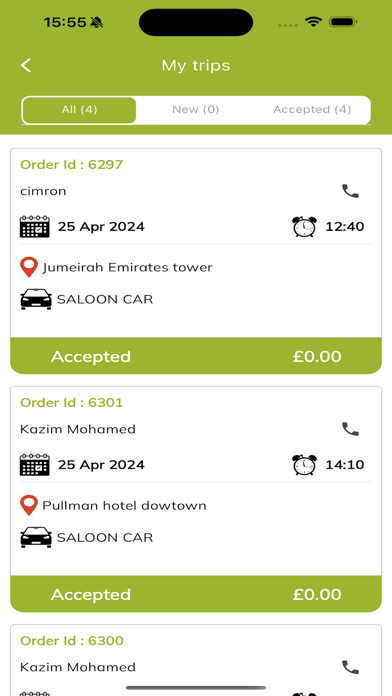392x696 pixels.
Task: Tap location pin for Pullman hotel dowtown
Action: [x=29, y=506]
